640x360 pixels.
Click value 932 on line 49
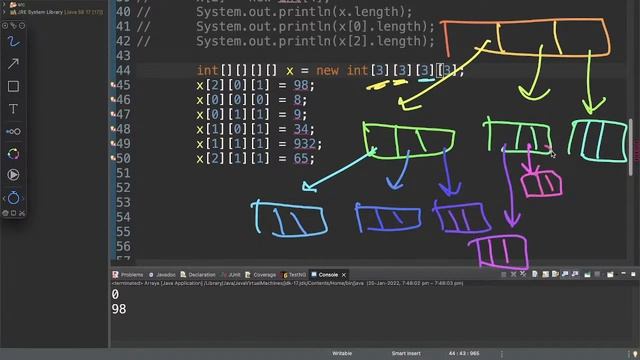[x=304, y=144]
